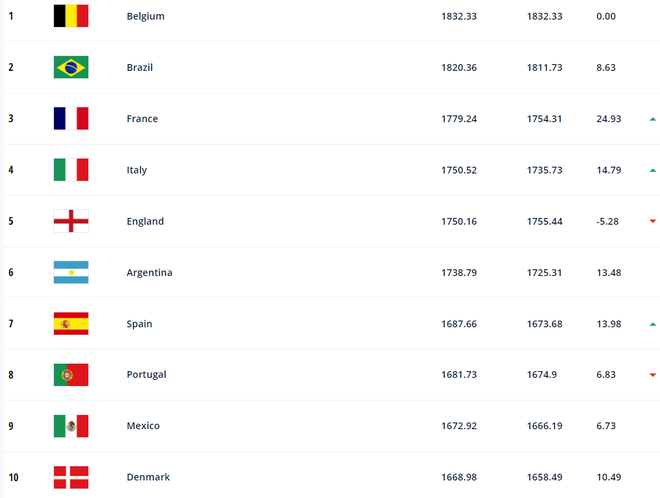Click the France flag icon

pos(71,119)
